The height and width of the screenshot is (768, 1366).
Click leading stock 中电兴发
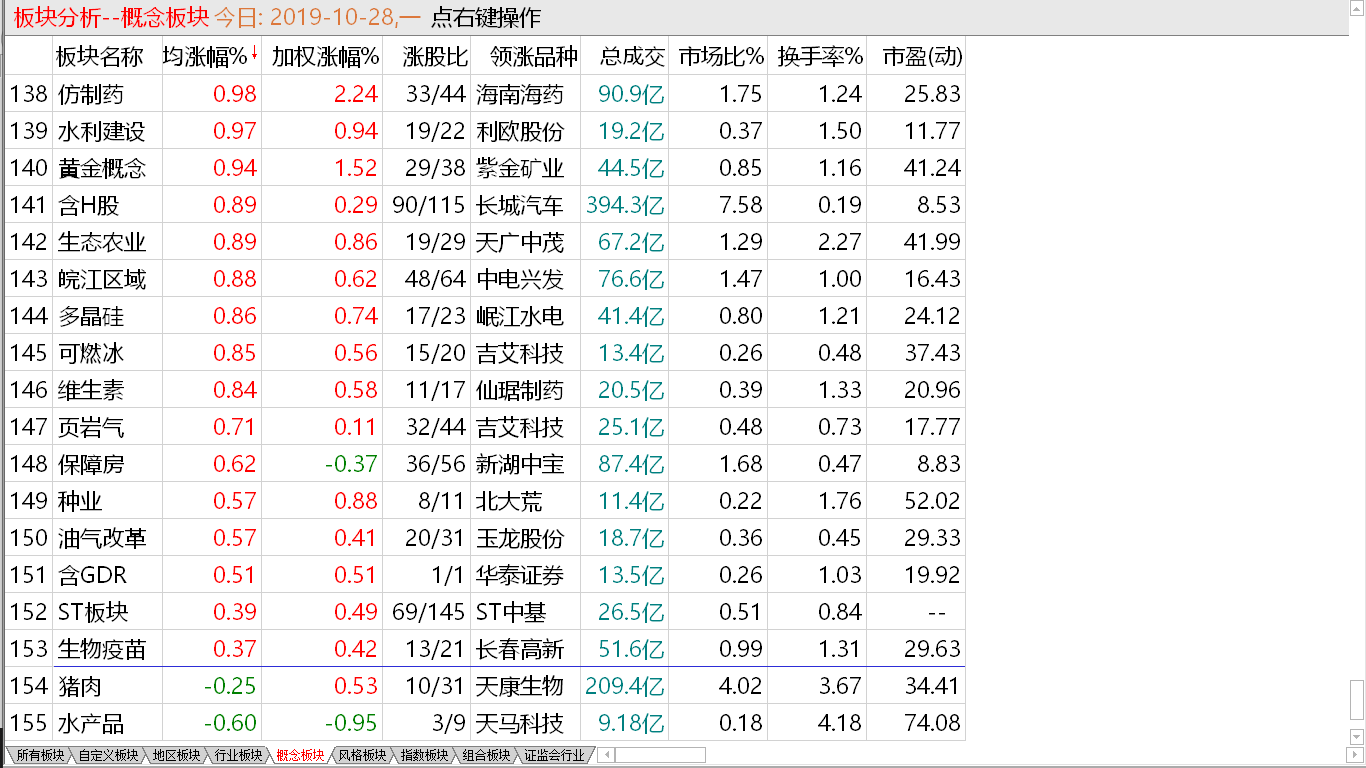tap(520, 279)
